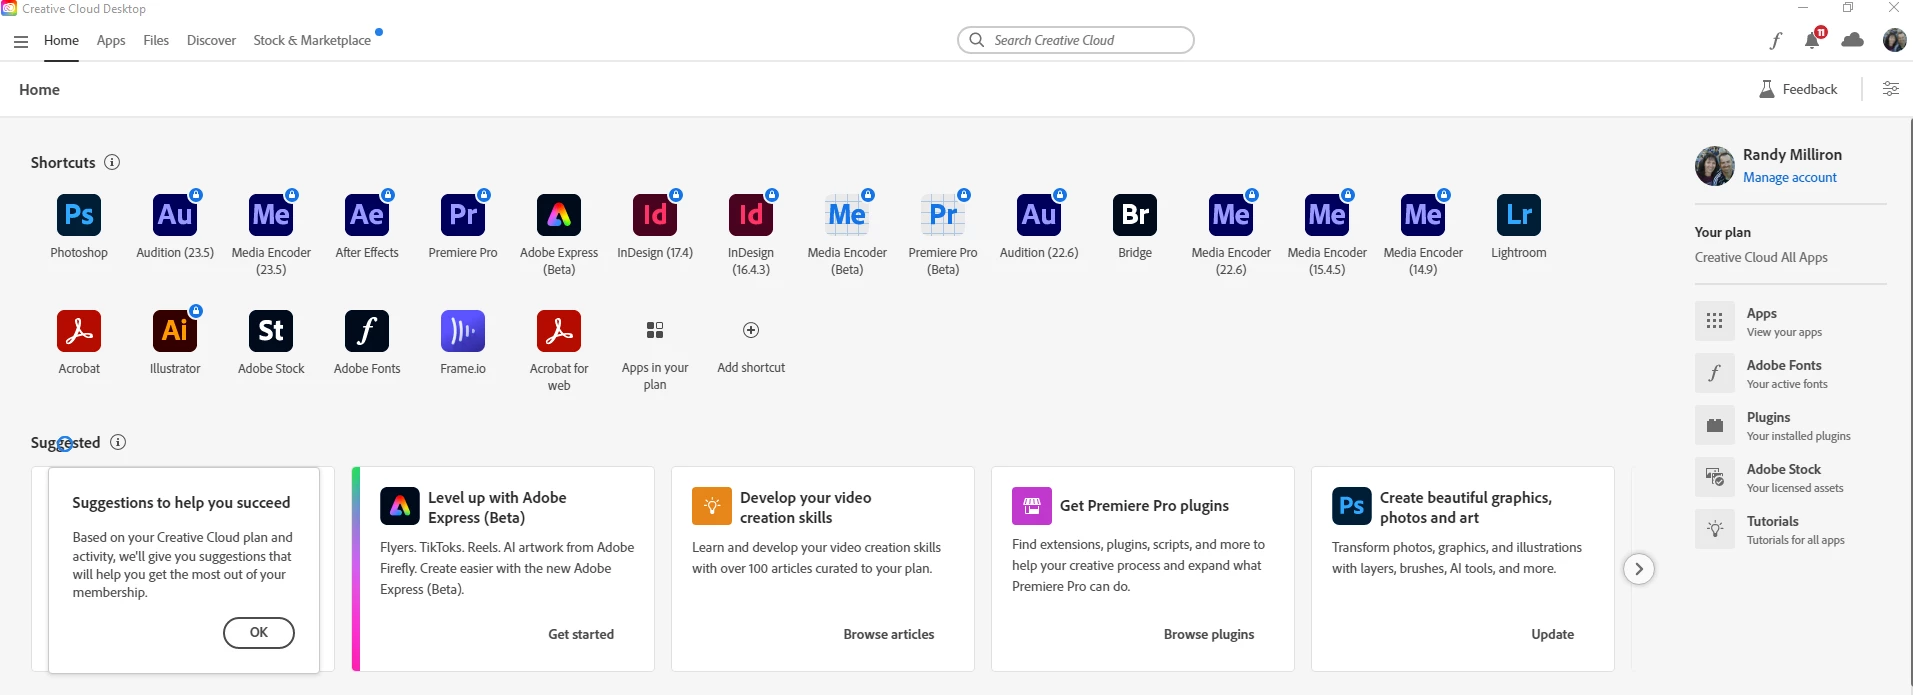Open the hamburger navigation menu
The height and width of the screenshot is (695, 1913).
coord(21,41)
